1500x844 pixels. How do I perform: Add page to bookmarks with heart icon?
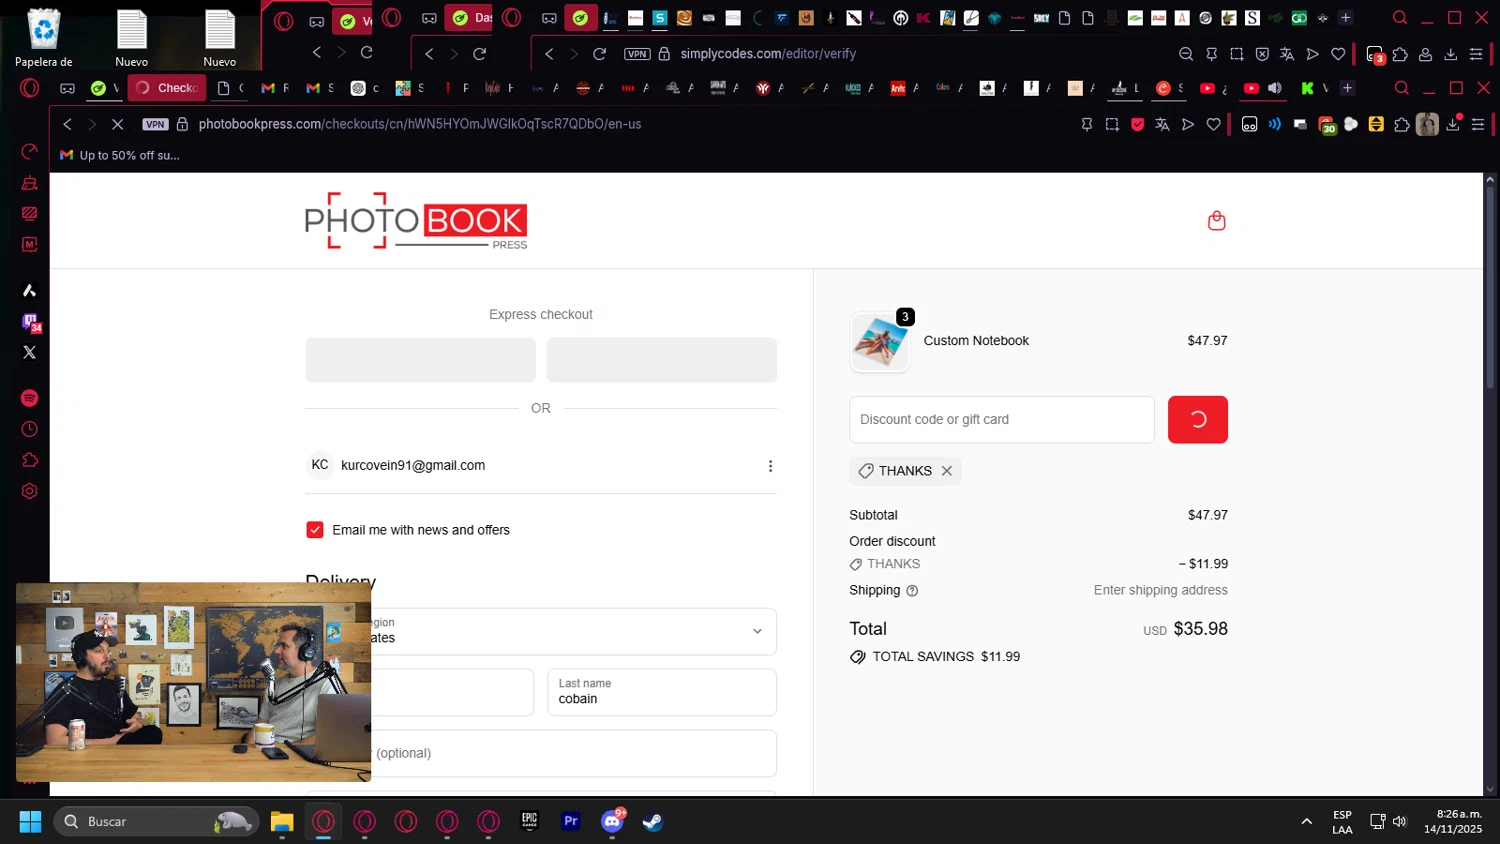tap(1213, 125)
